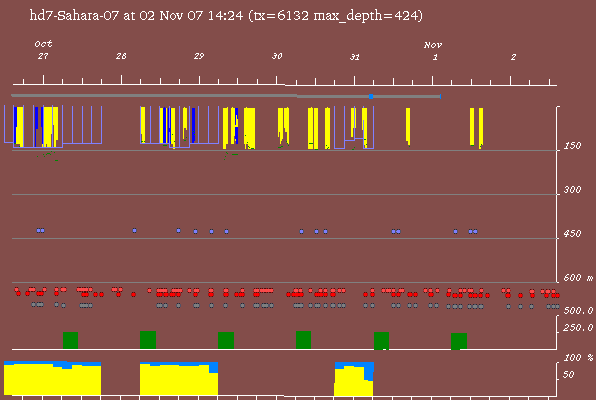Click the date label 31
Image resolution: width=596 pixels, height=400 pixels.
(x=355, y=57)
